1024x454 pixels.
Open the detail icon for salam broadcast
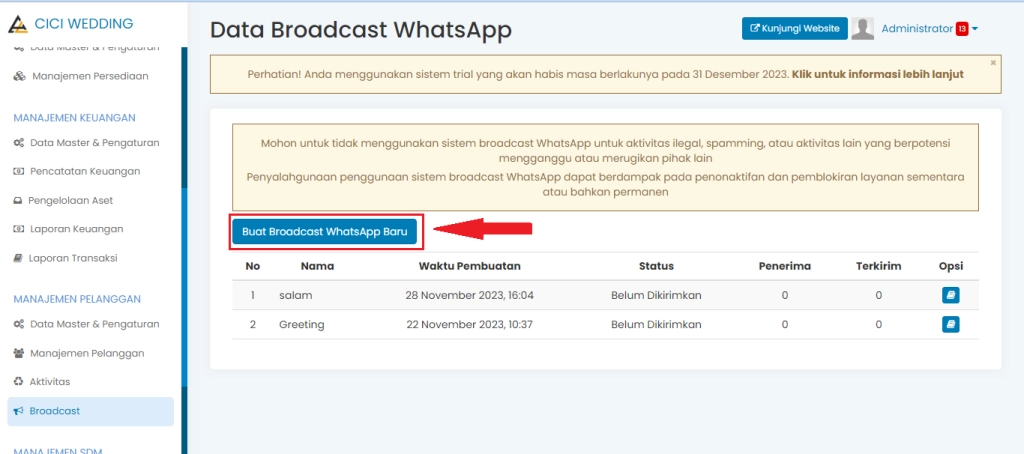coord(950,295)
